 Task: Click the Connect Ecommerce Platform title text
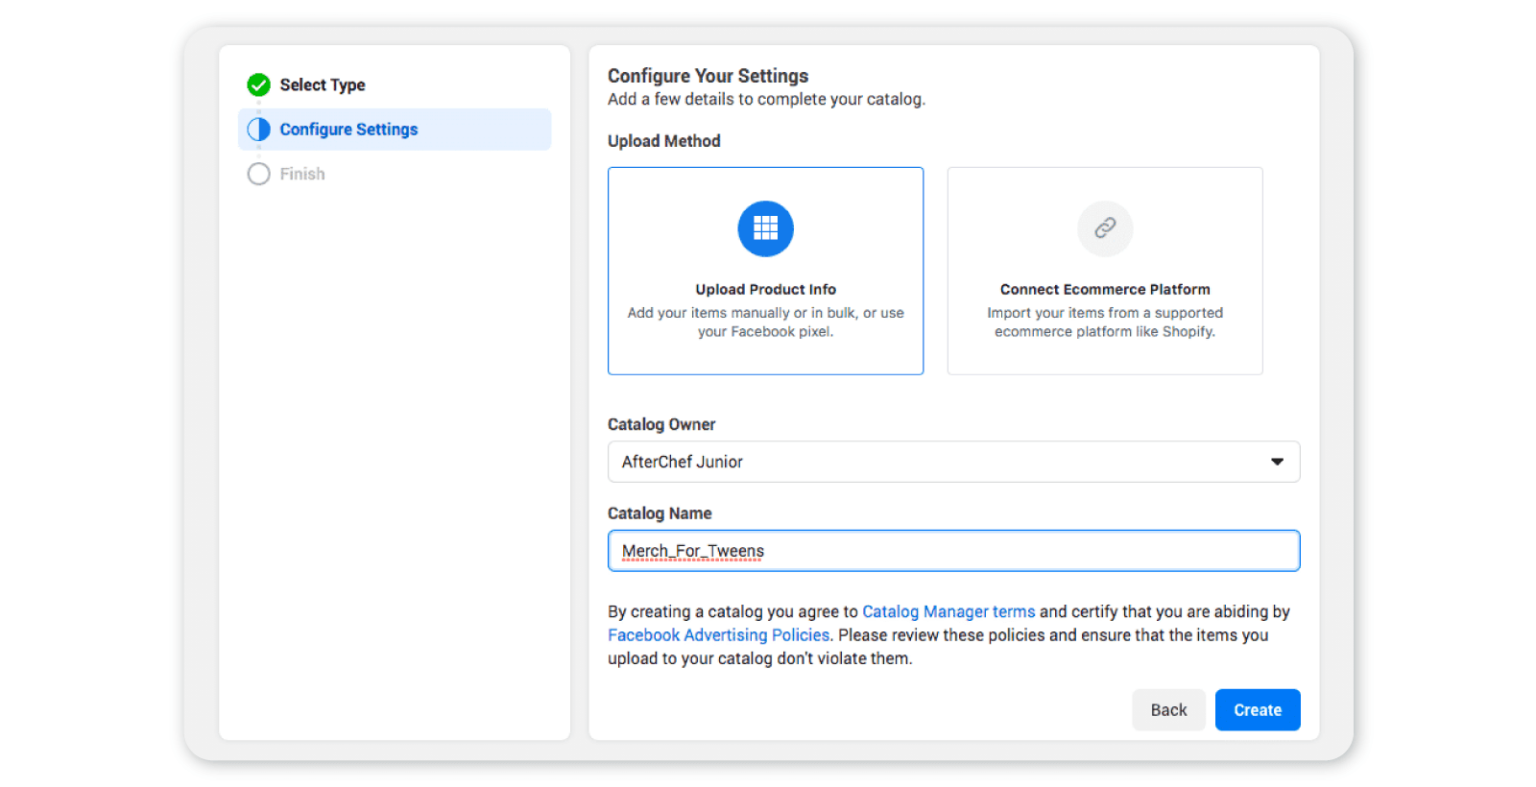(1104, 290)
